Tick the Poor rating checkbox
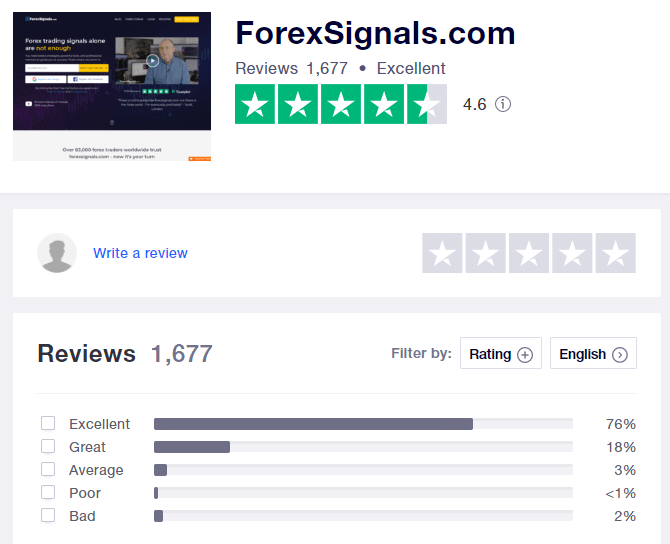This screenshot has height=544, width=670. click(48, 493)
